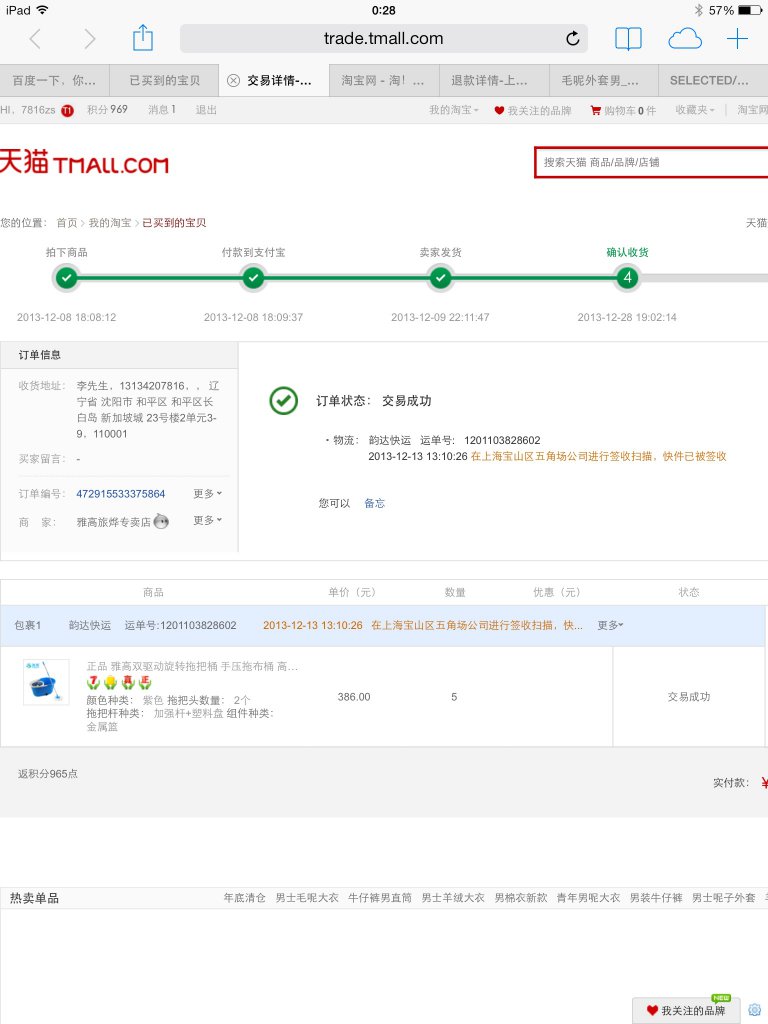Open orange logistics status under 订单状态
Screen dimensions: 768x1024
[x=598, y=456]
